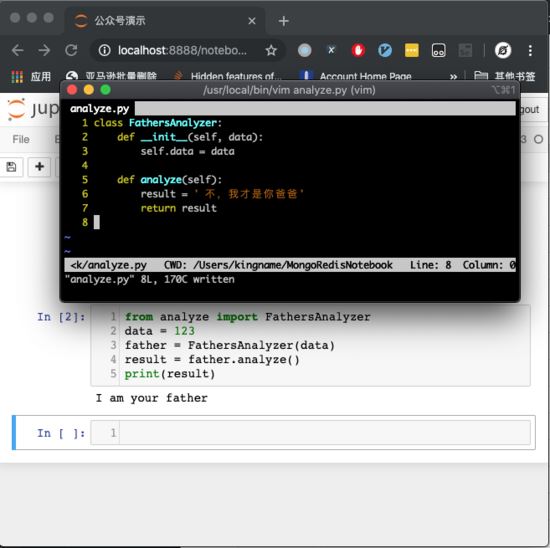550x548 pixels.
Task: Open the other bookmarks folder
Action: 504,76
